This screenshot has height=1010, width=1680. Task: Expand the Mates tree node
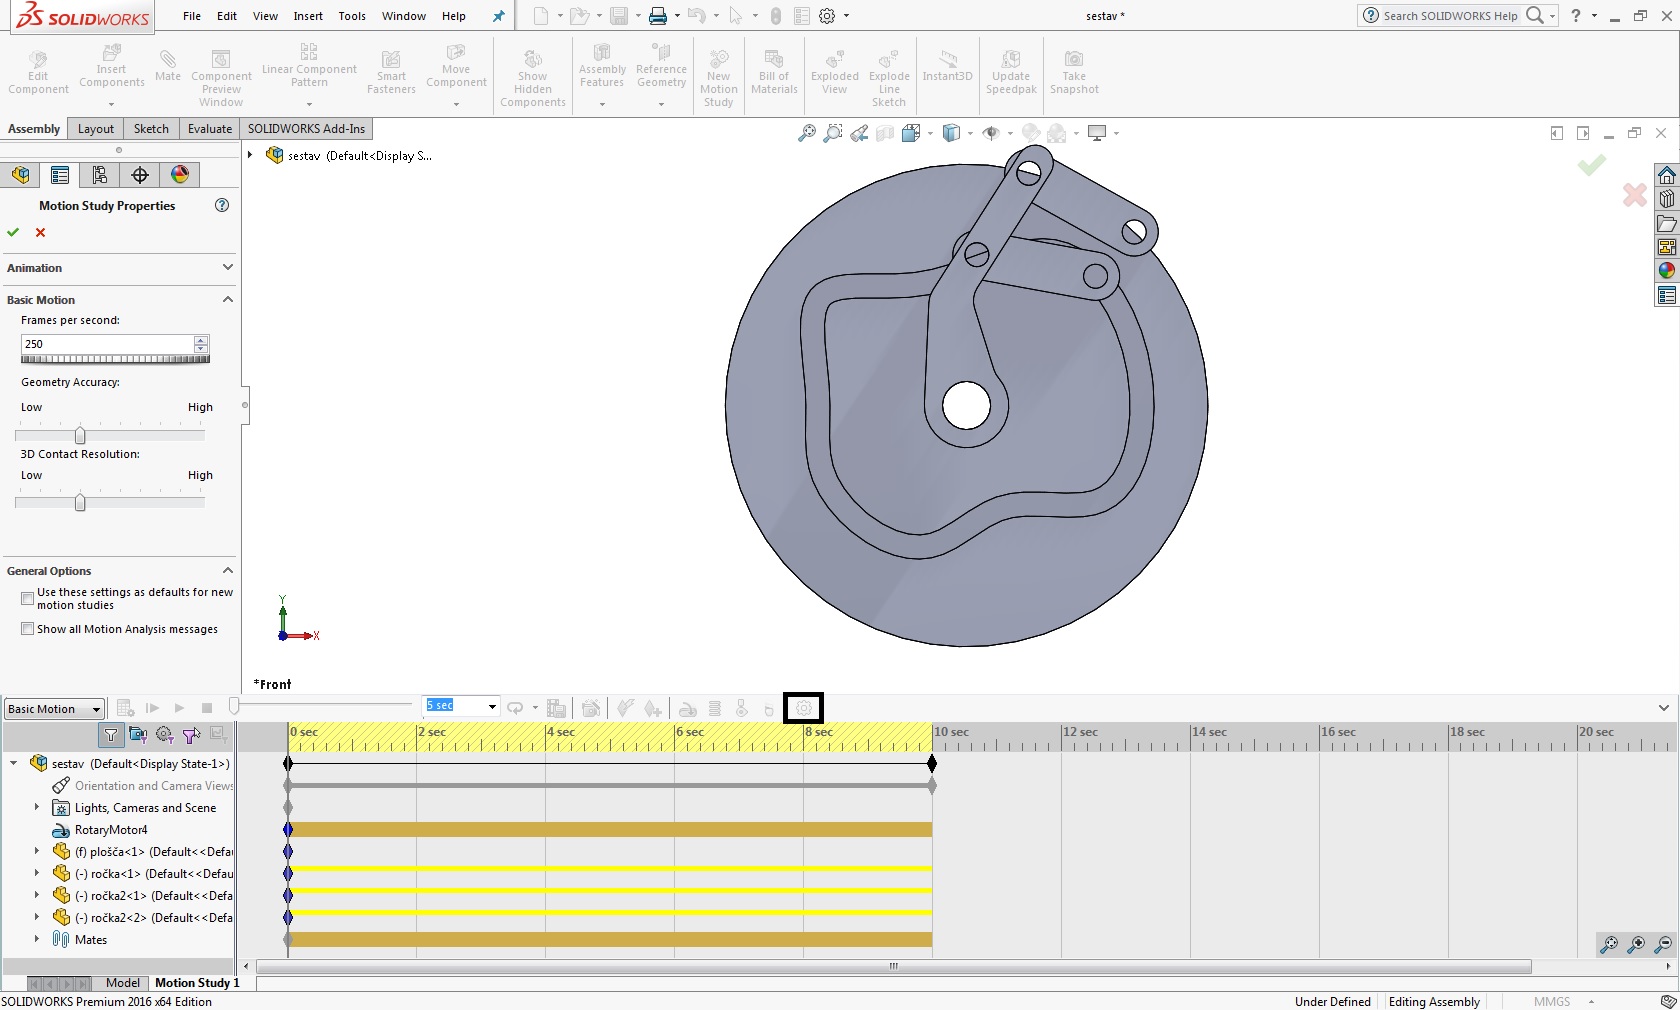click(x=37, y=939)
